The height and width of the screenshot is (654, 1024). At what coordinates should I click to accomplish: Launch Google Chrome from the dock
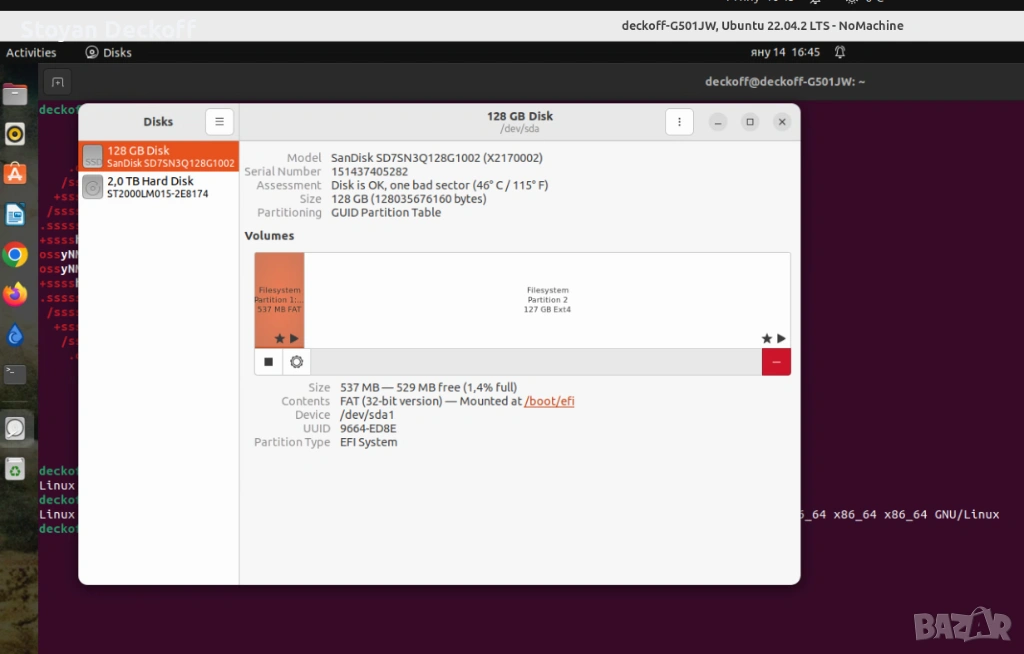pos(15,255)
